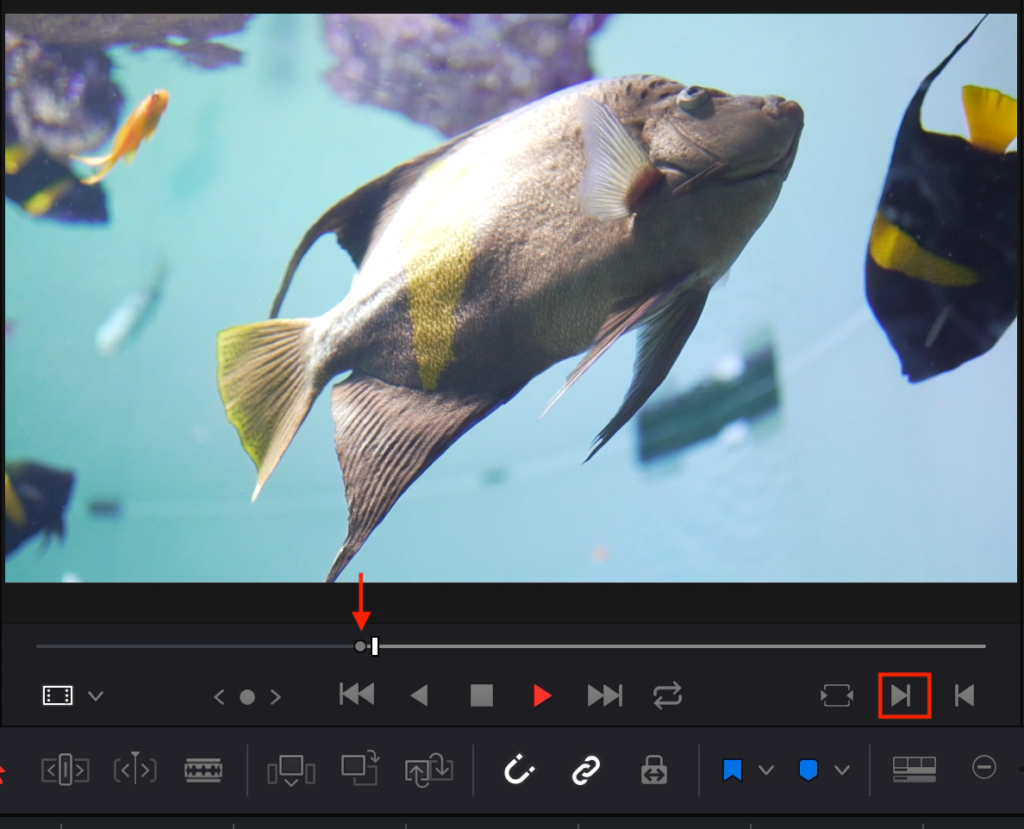1024x829 pixels.
Task: Select the trim edit mode tool
Action: tap(65, 770)
